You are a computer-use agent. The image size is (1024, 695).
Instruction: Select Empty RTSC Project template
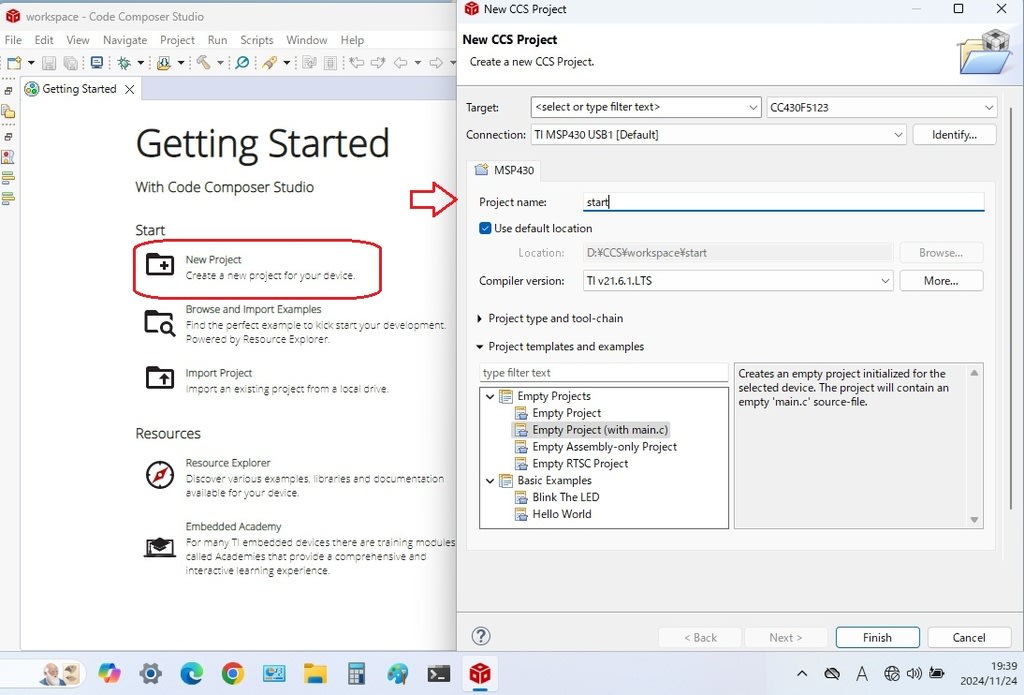[x=579, y=464]
